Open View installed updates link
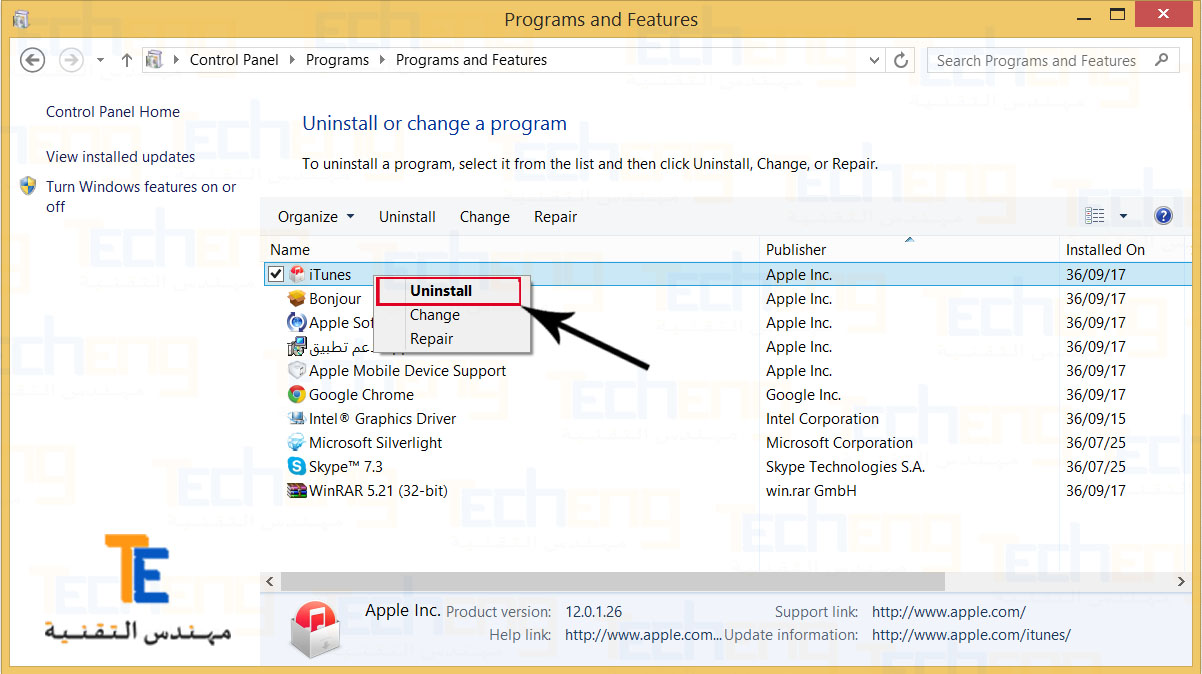Screen dimensions: 1202x674 (x=121, y=157)
